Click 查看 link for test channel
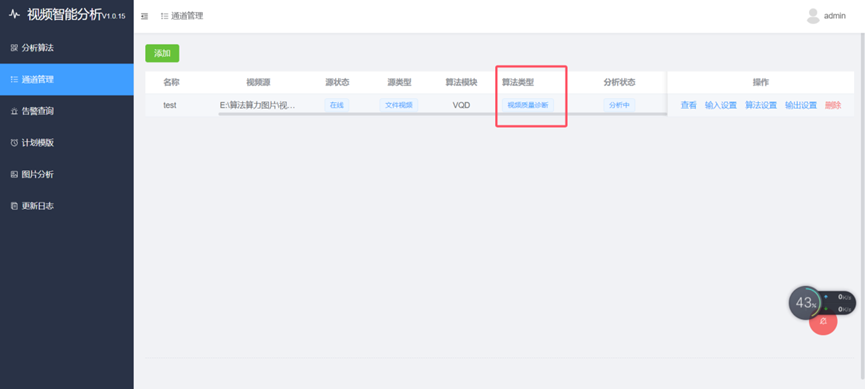Image resolution: width=865 pixels, height=389 pixels. coord(688,105)
